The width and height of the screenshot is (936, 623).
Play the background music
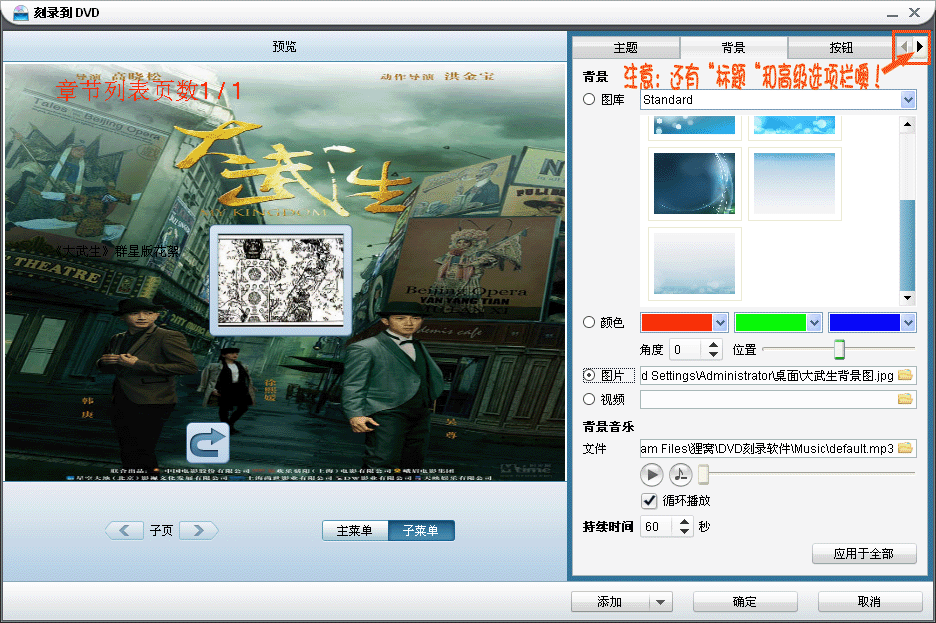click(x=652, y=475)
